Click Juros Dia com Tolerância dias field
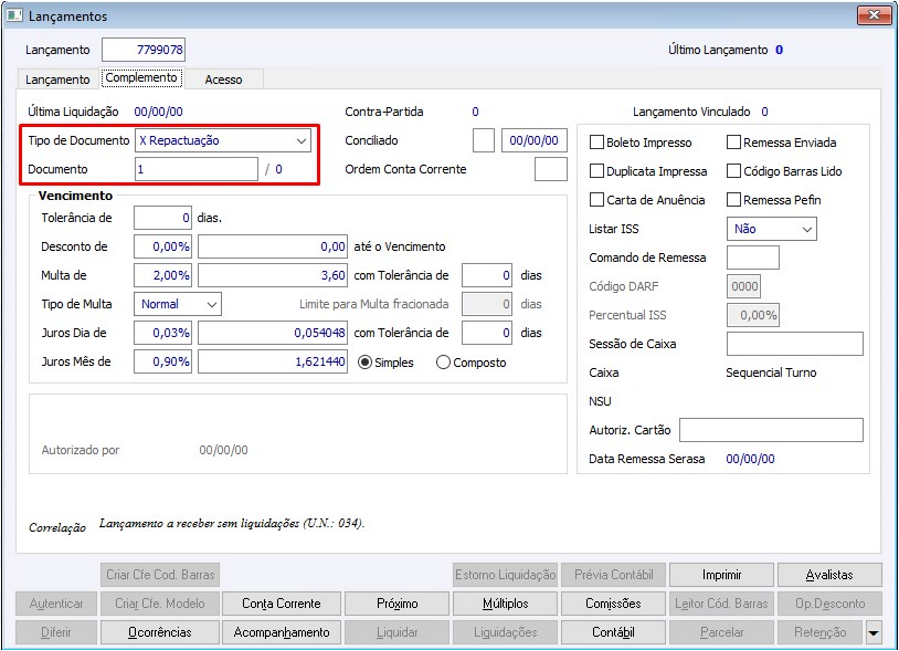 [487, 333]
